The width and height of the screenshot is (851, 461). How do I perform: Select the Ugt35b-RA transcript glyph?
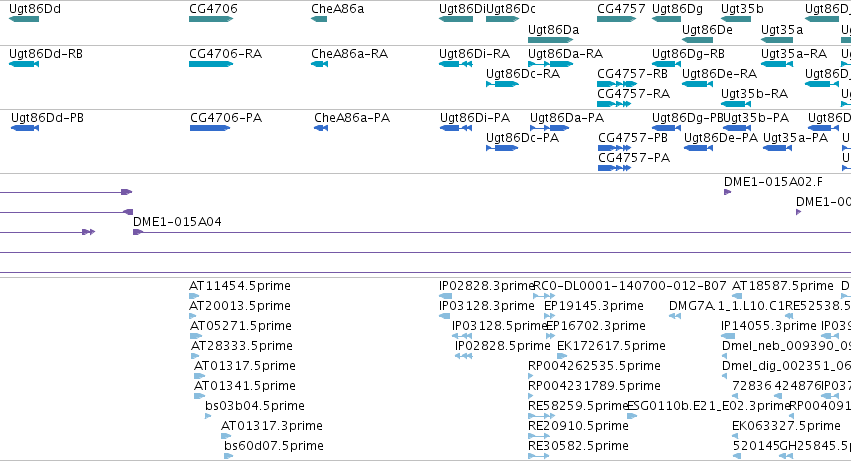[x=736, y=104]
